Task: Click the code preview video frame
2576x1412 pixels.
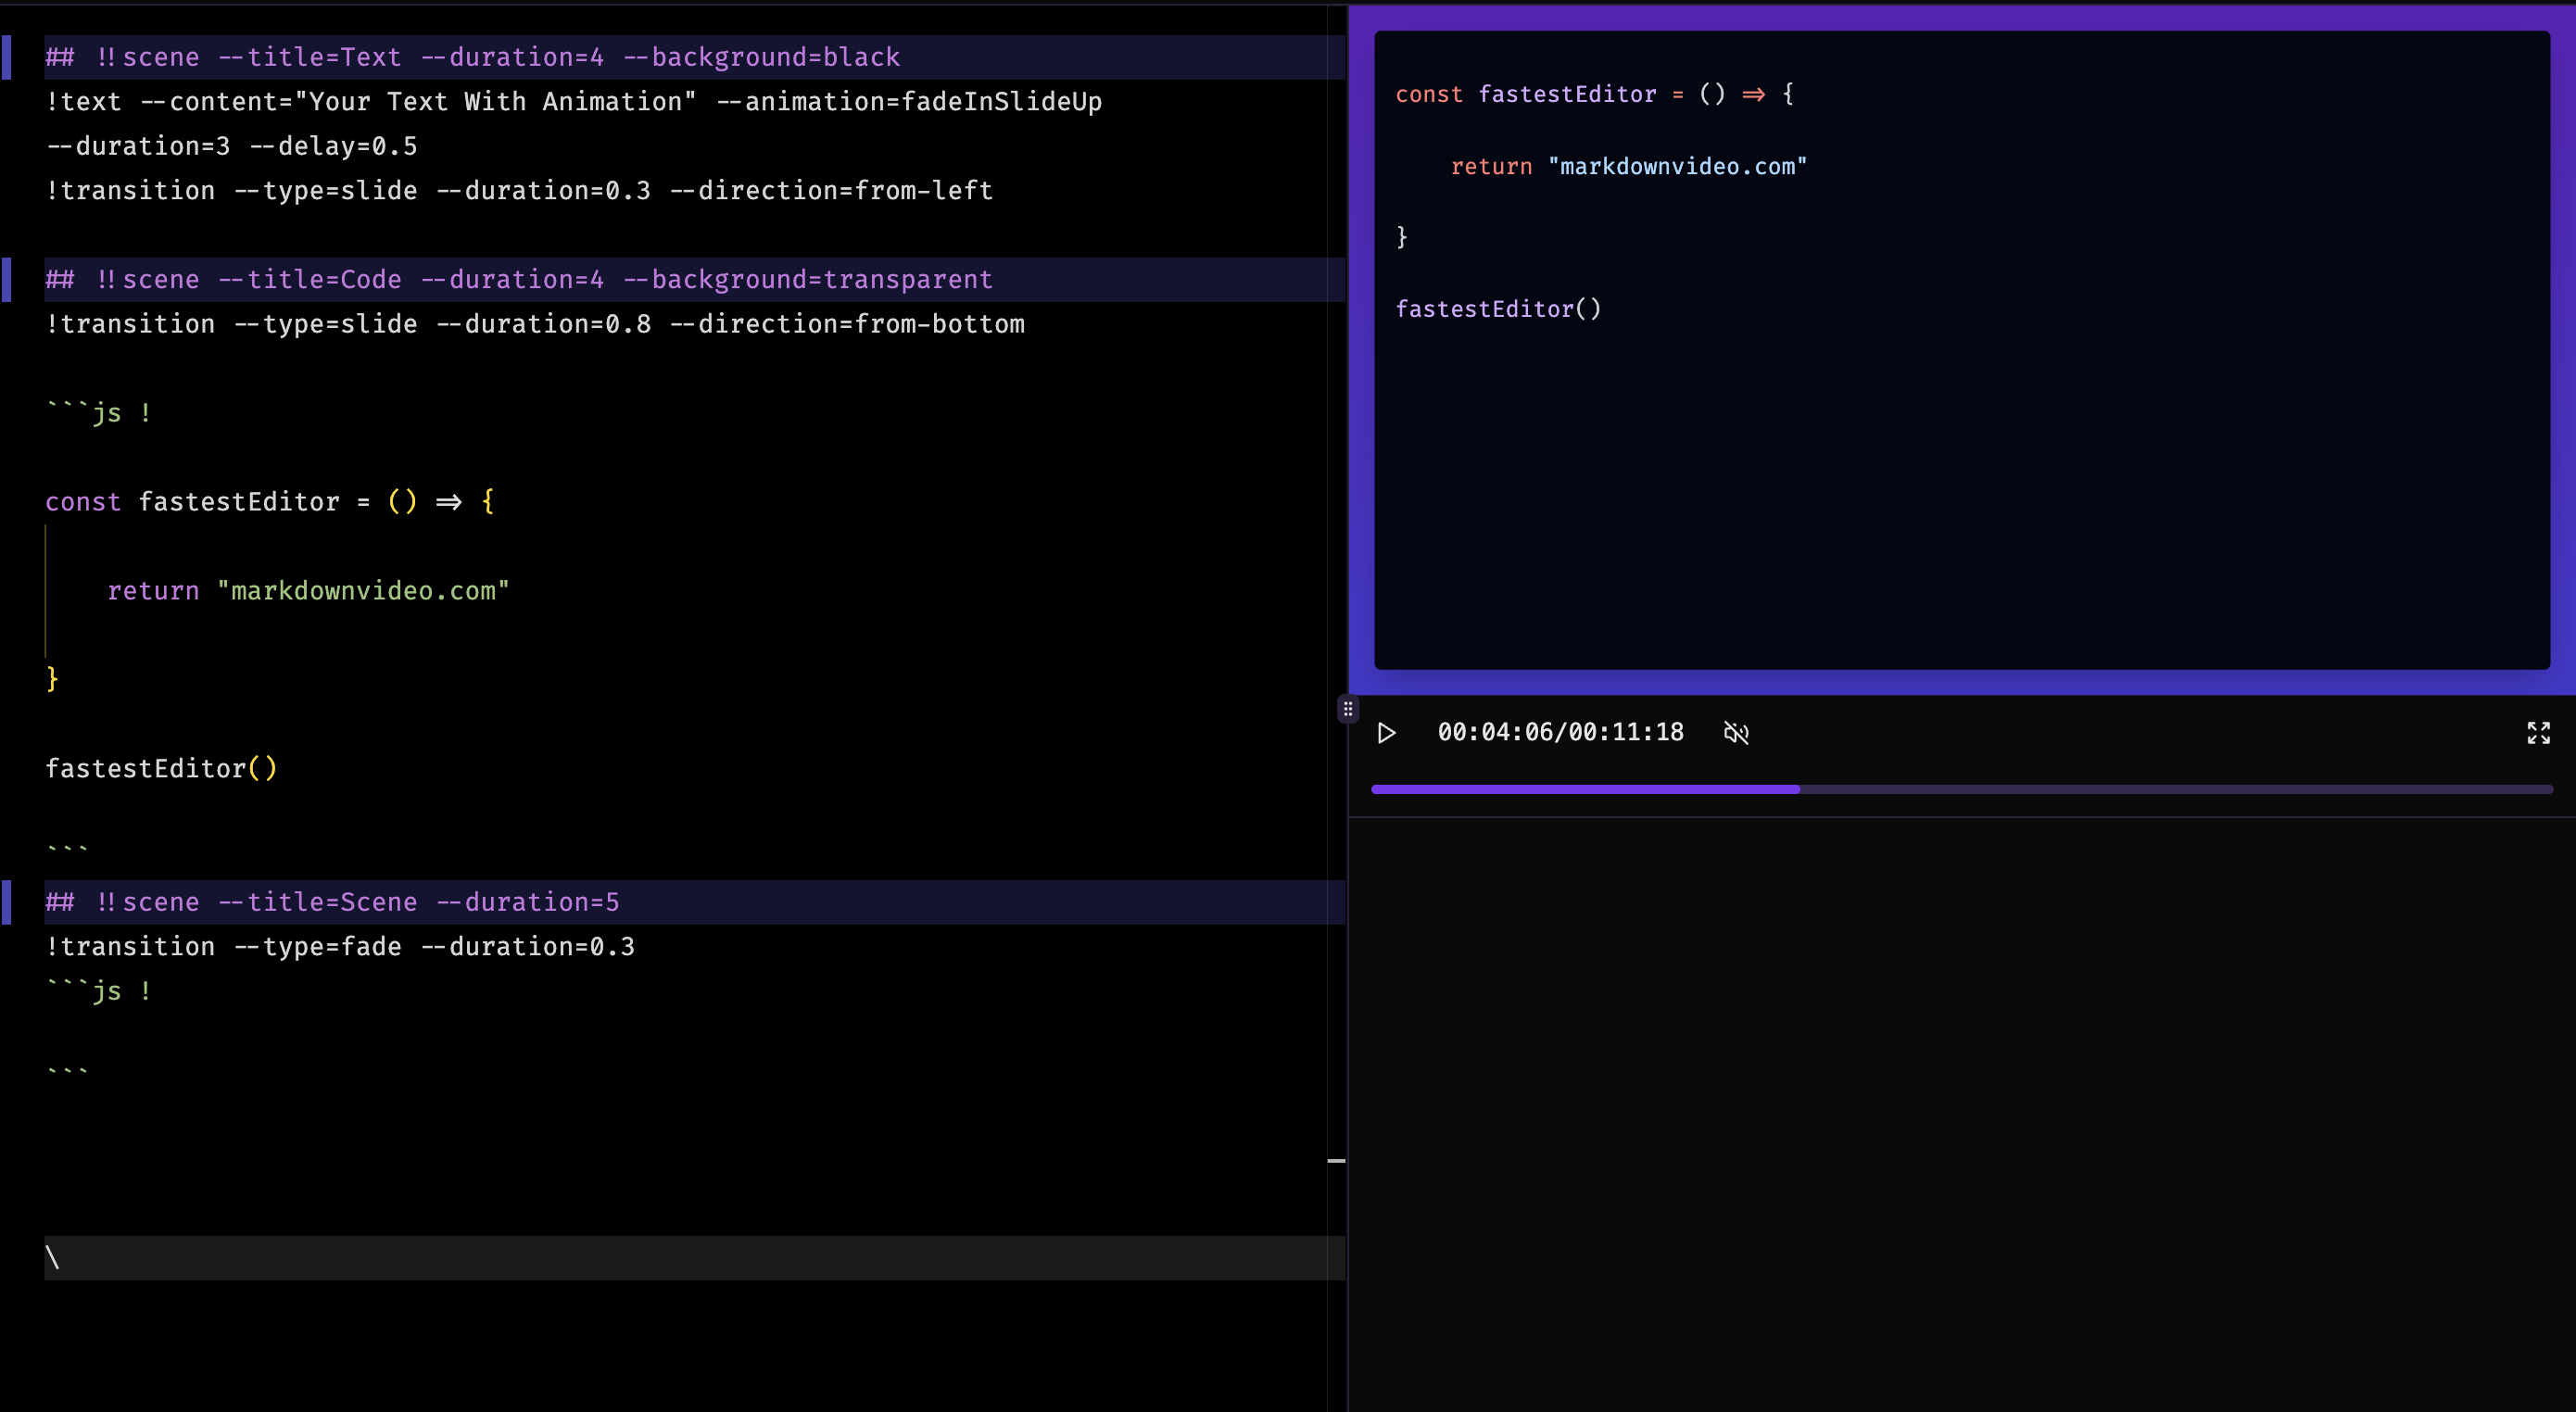Action: pyautogui.click(x=1961, y=350)
